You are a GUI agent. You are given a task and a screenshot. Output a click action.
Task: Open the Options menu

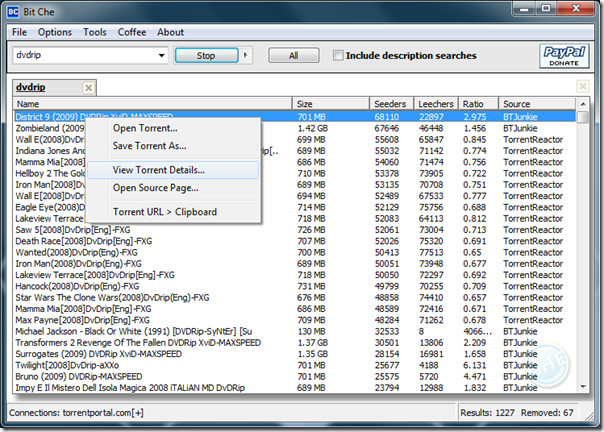coord(55,32)
